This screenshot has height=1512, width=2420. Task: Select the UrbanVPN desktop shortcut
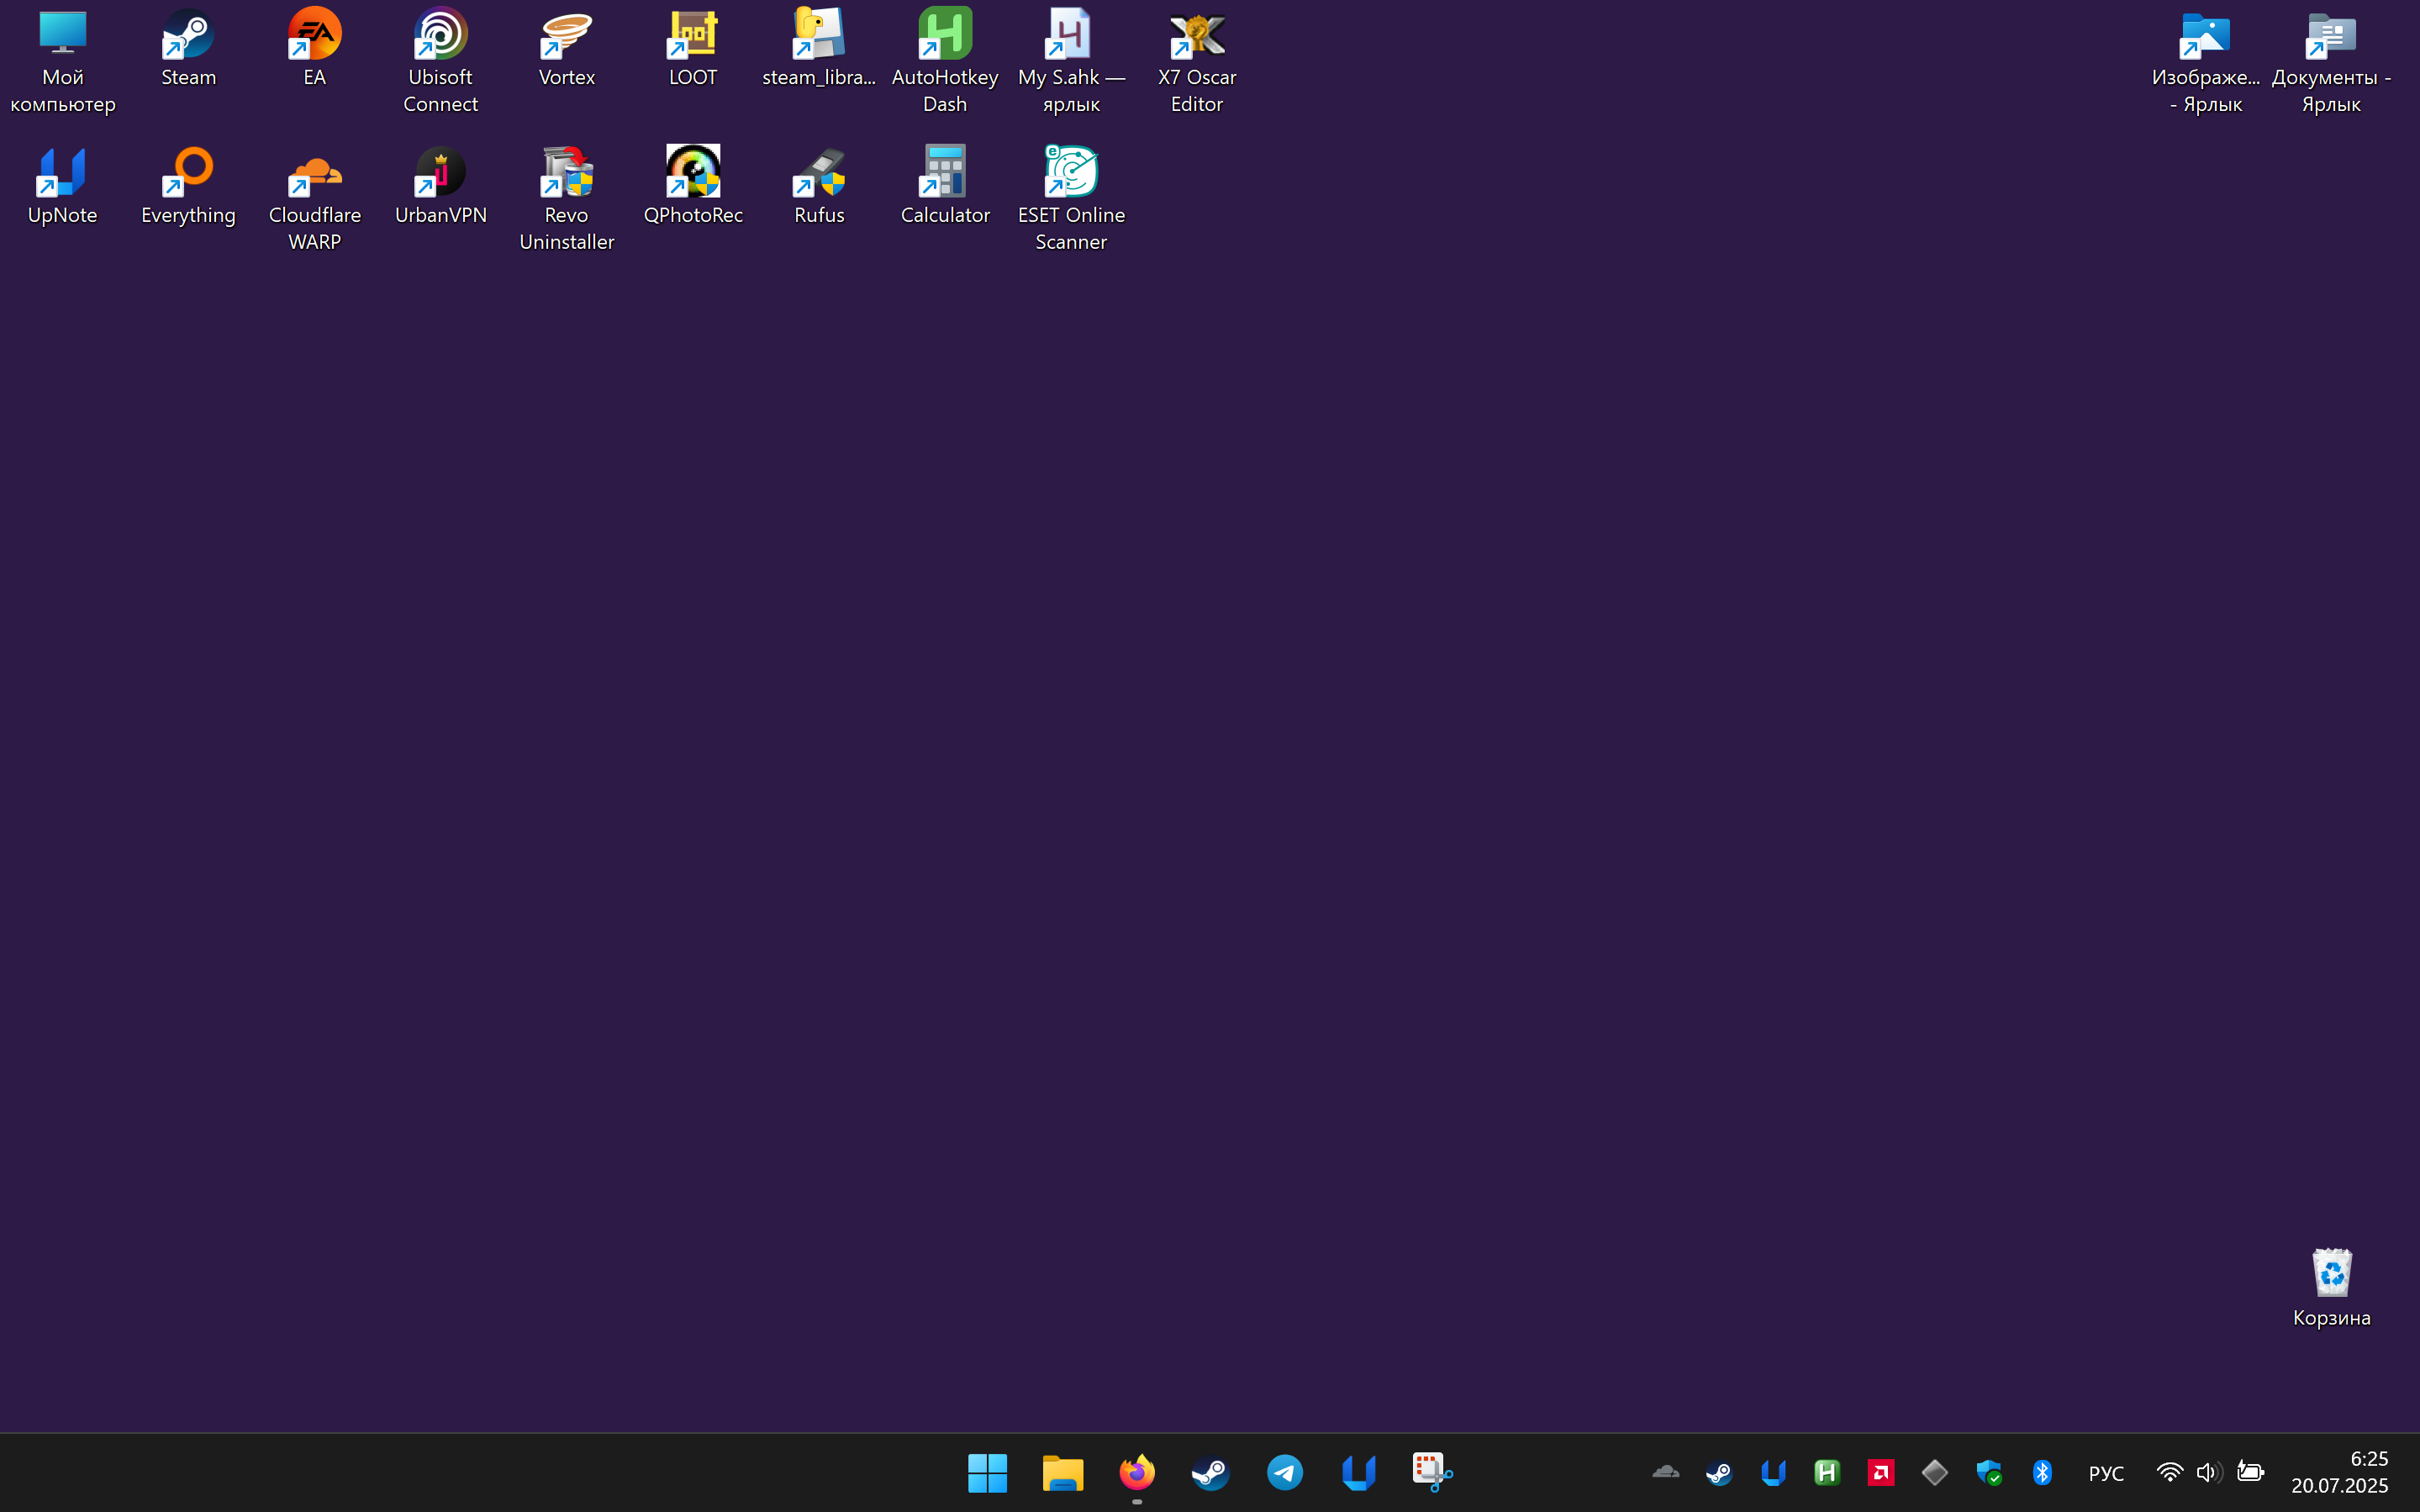(x=440, y=186)
